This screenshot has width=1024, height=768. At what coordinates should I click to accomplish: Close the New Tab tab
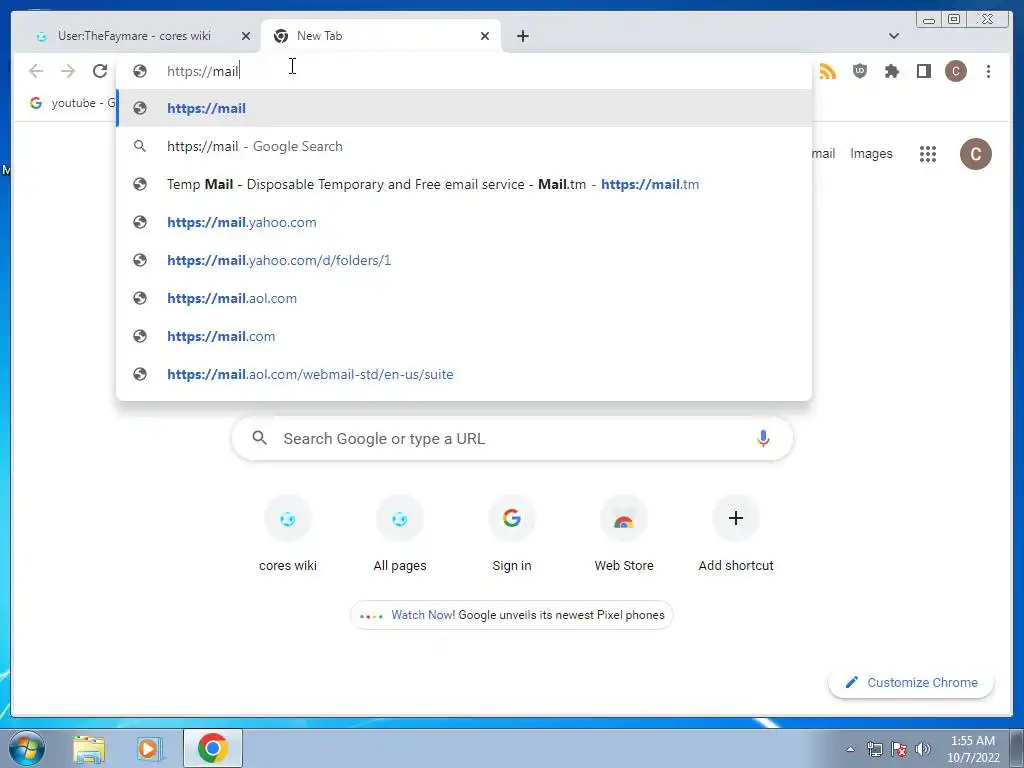click(x=485, y=36)
